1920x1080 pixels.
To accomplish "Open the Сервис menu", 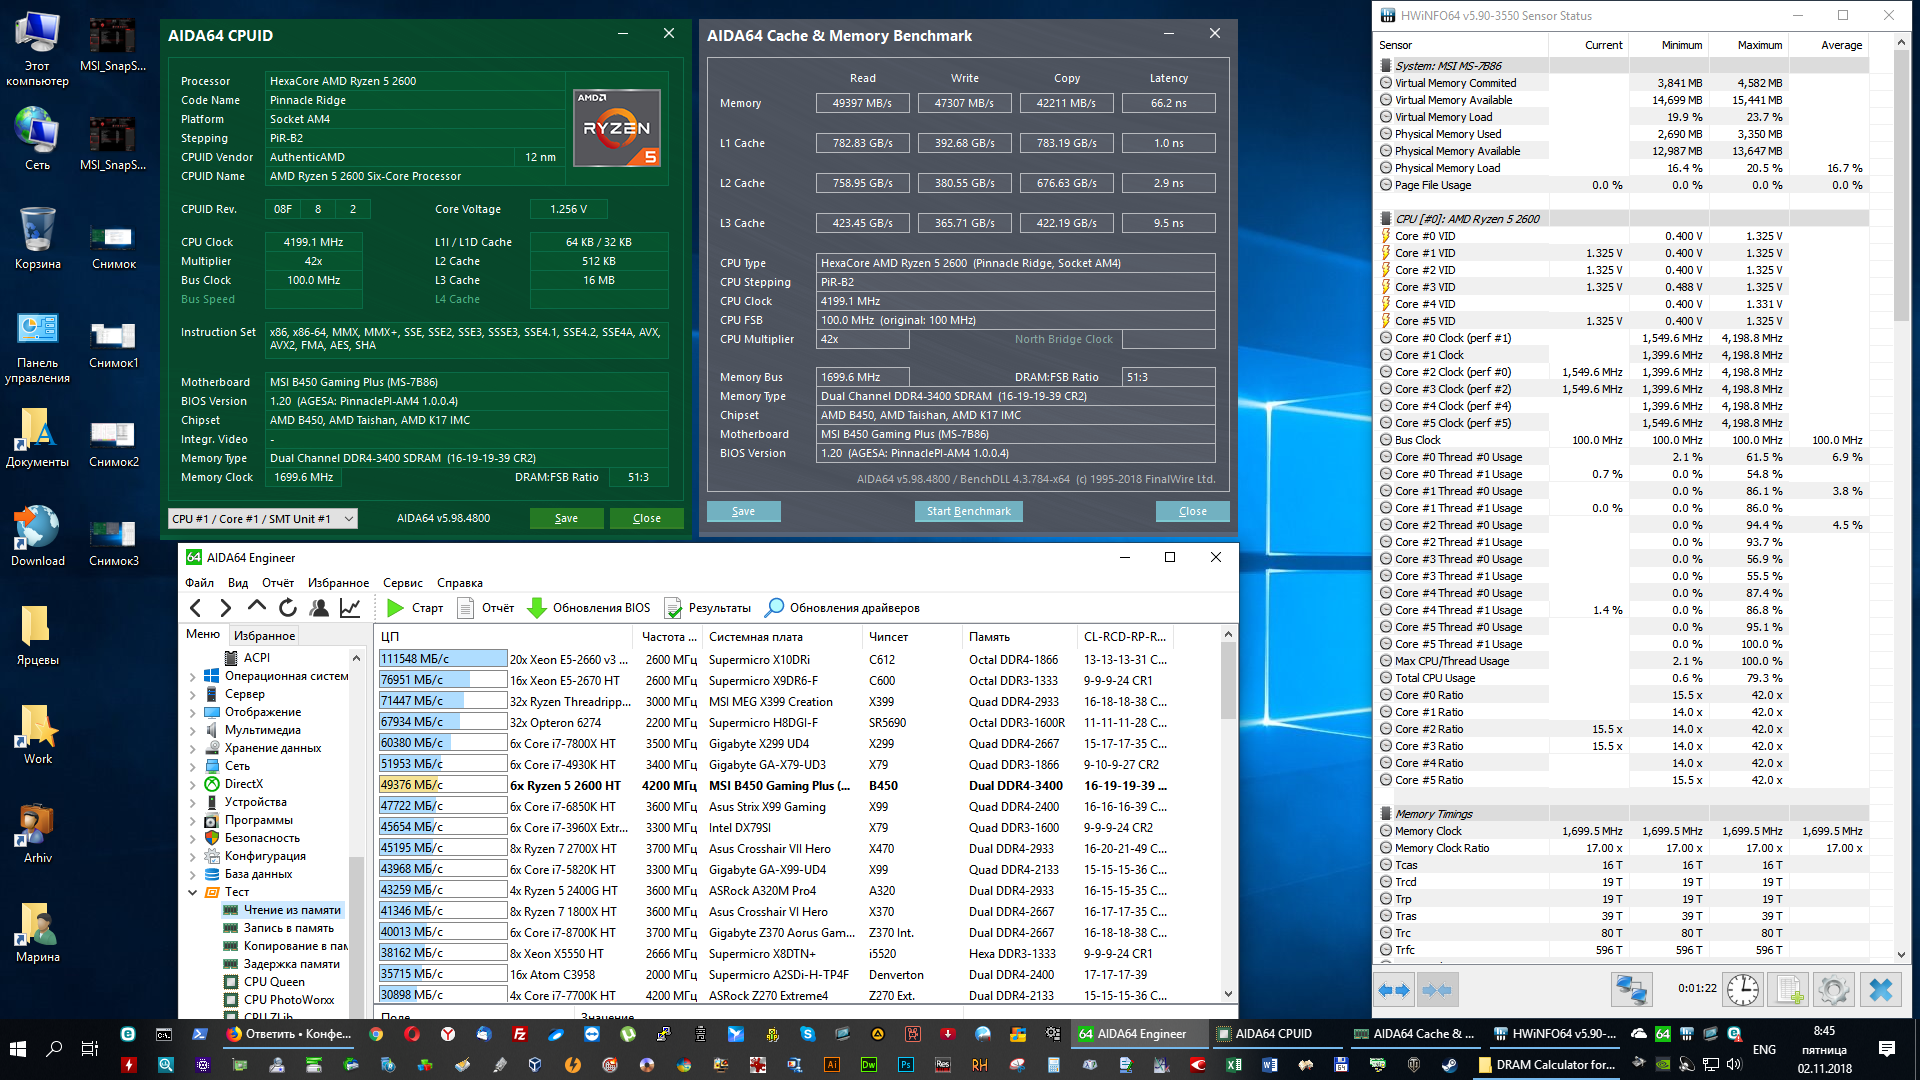I will pyautogui.click(x=402, y=583).
